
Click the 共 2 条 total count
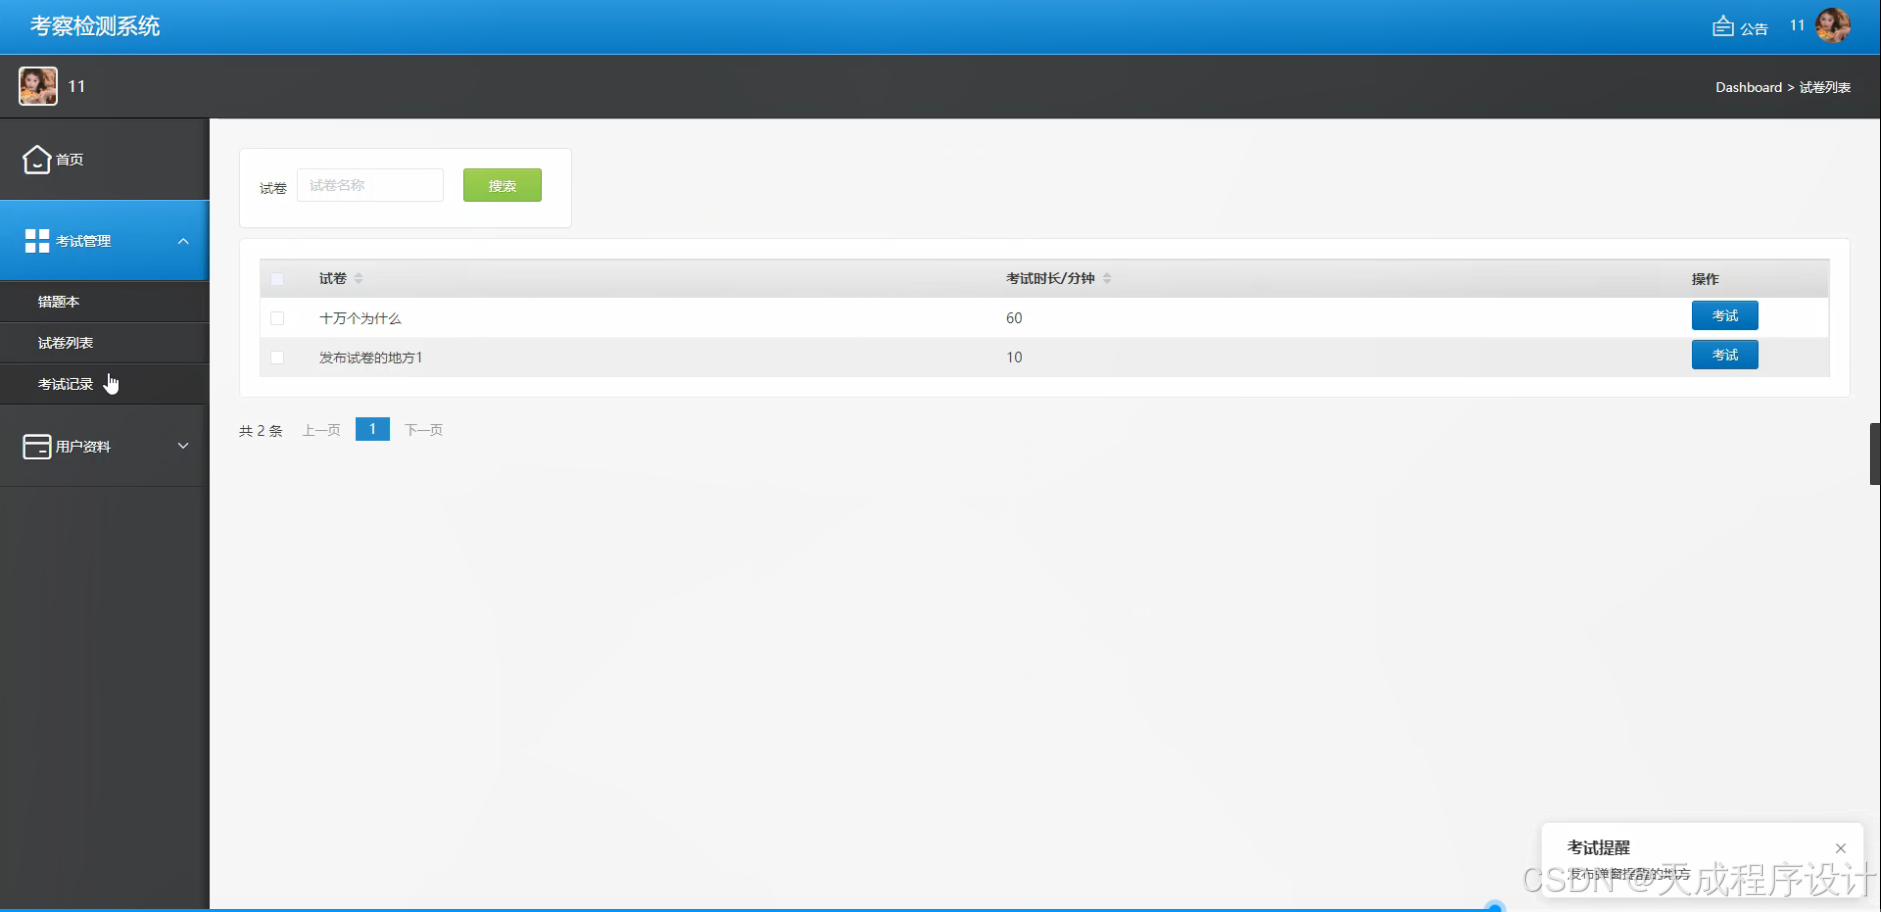[261, 431]
